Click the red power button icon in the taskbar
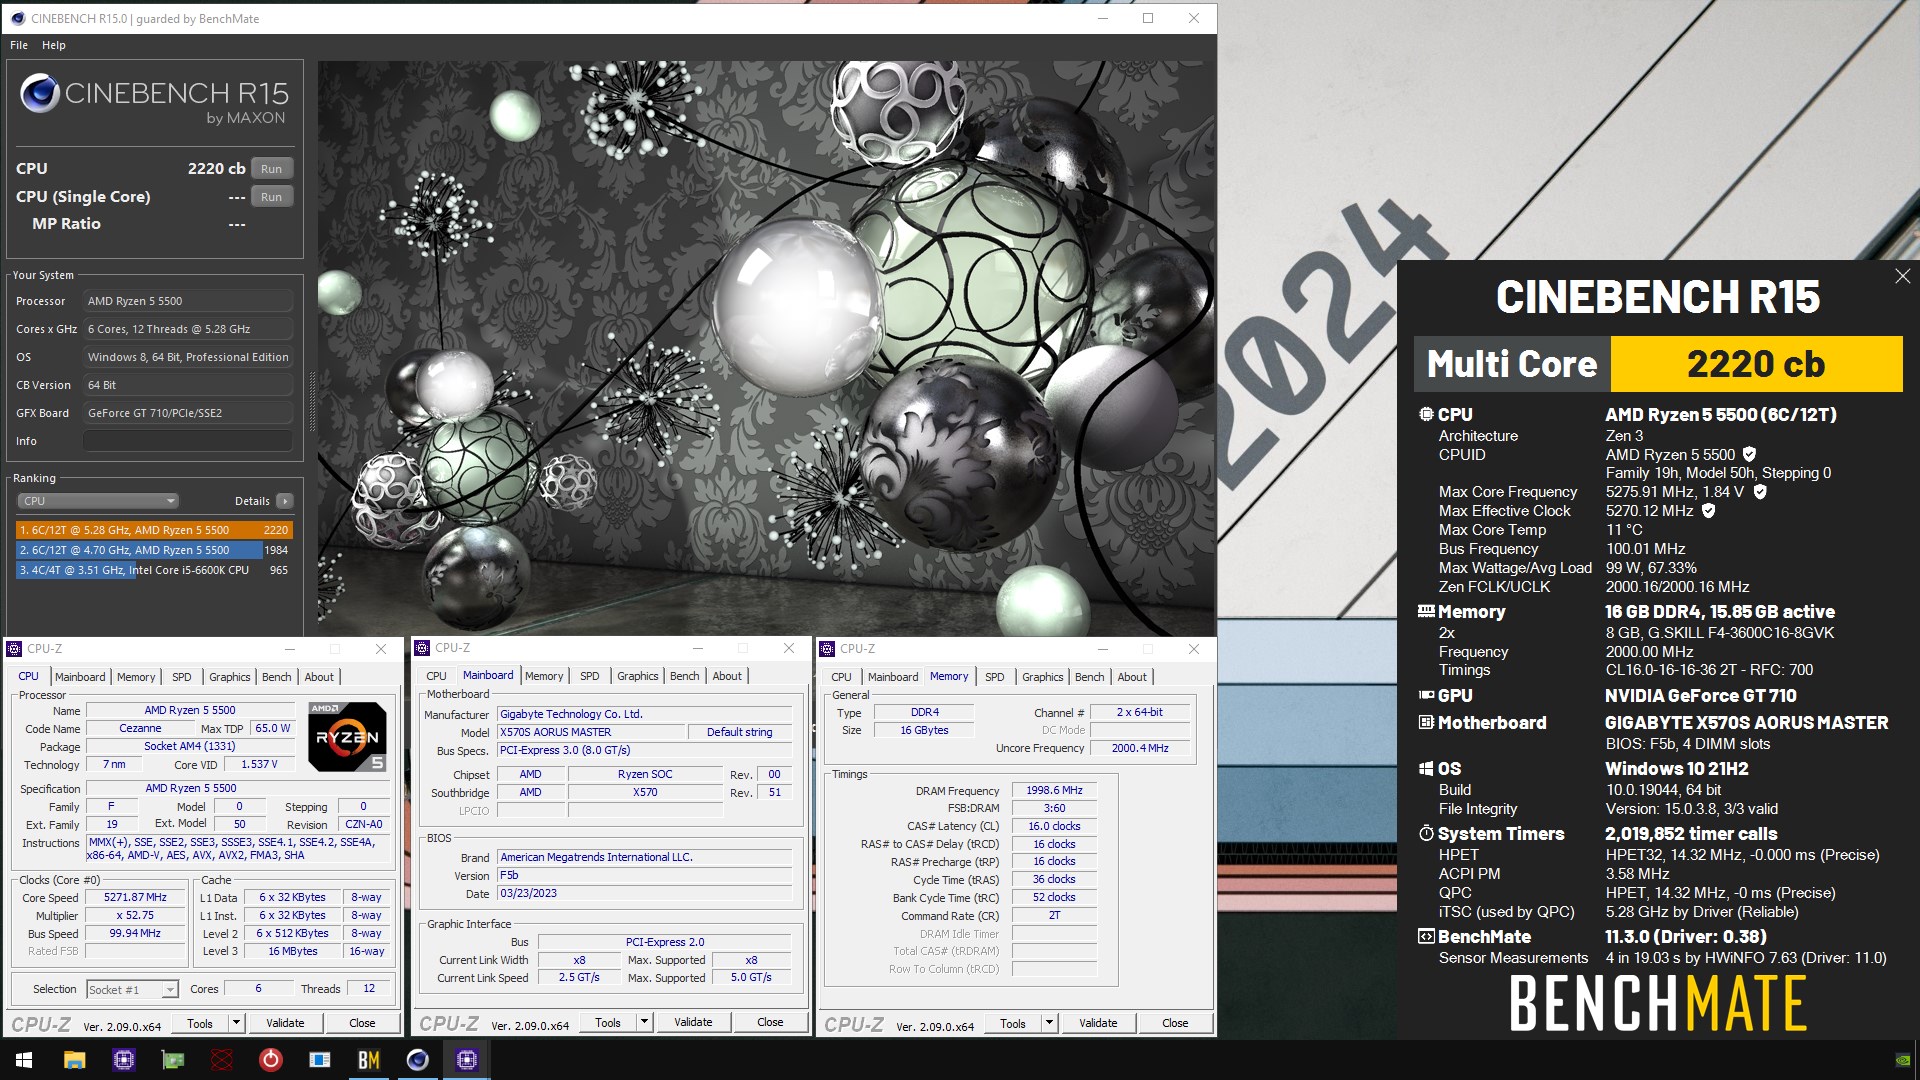Screen dimensions: 1920x1080 click(271, 1060)
